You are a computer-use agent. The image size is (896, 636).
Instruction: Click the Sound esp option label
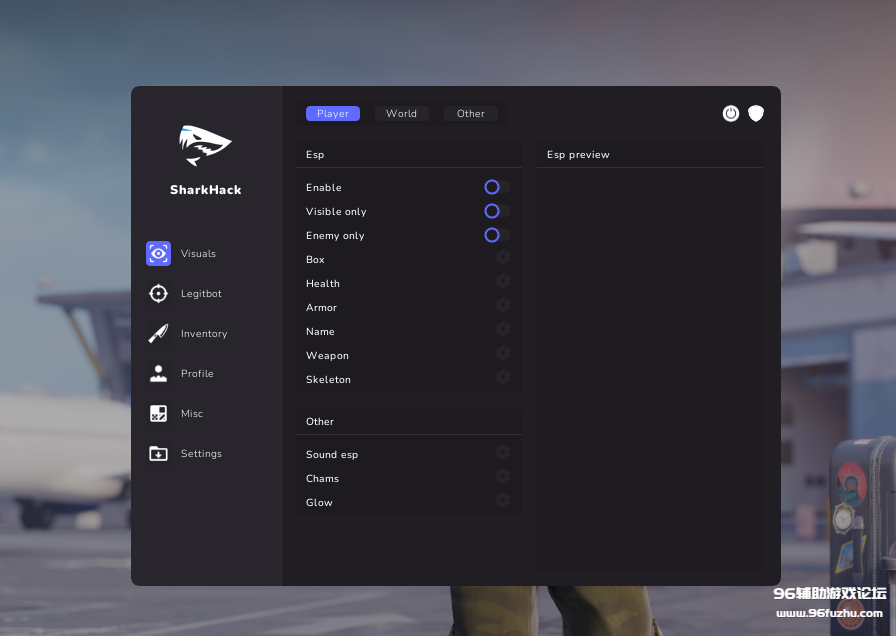pos(332,455)
